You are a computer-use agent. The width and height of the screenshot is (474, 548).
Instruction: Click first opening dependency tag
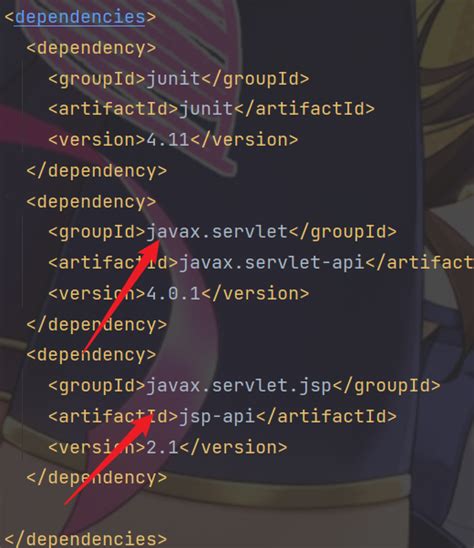coord(91,48)
